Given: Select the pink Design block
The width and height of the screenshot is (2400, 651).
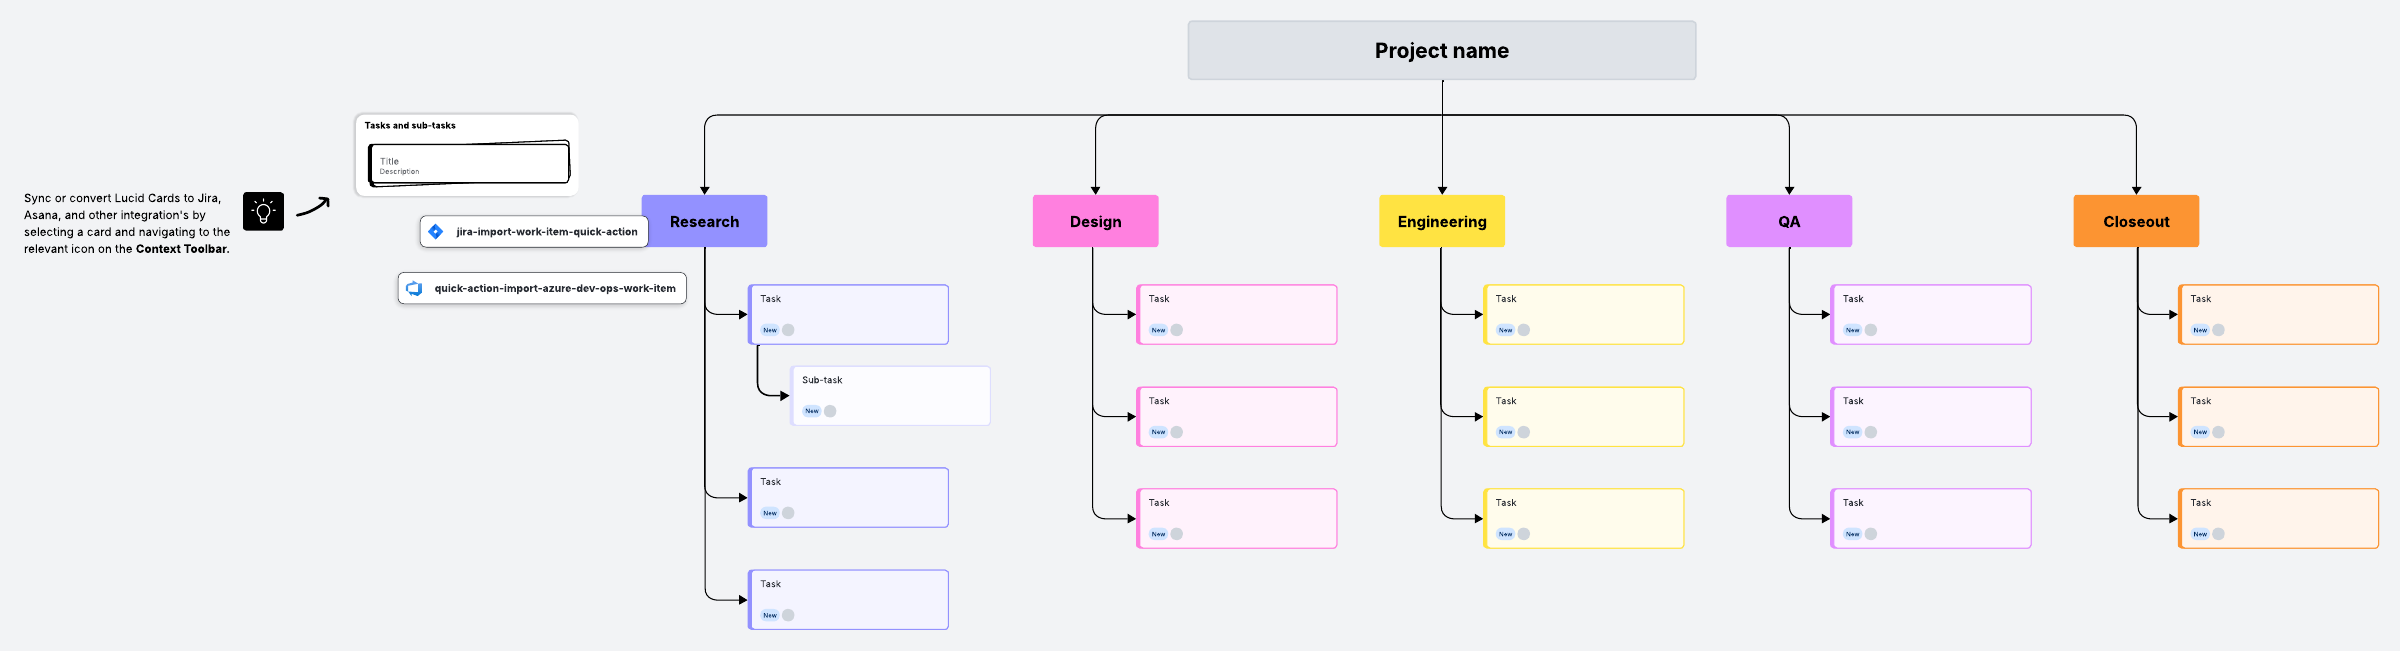Looking at the screenshot, I should 1096,221.
